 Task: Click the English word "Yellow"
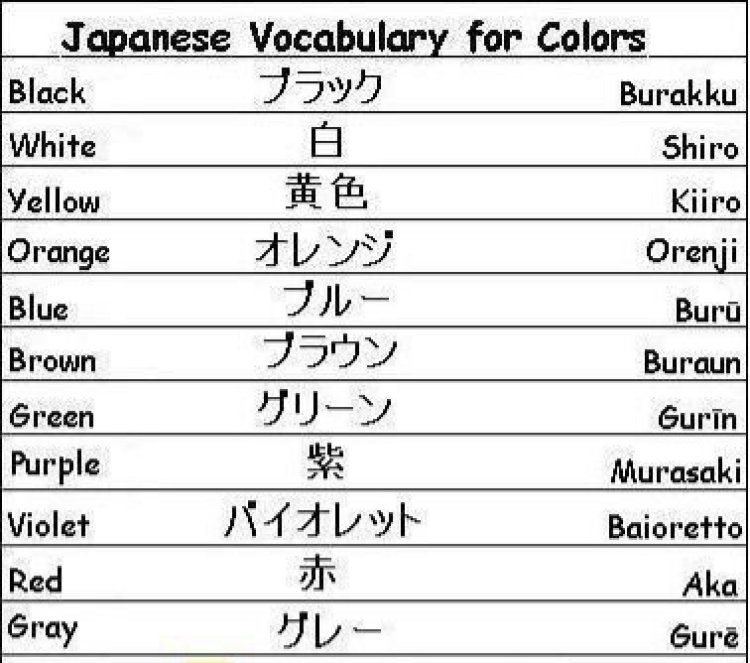(54, 201)
